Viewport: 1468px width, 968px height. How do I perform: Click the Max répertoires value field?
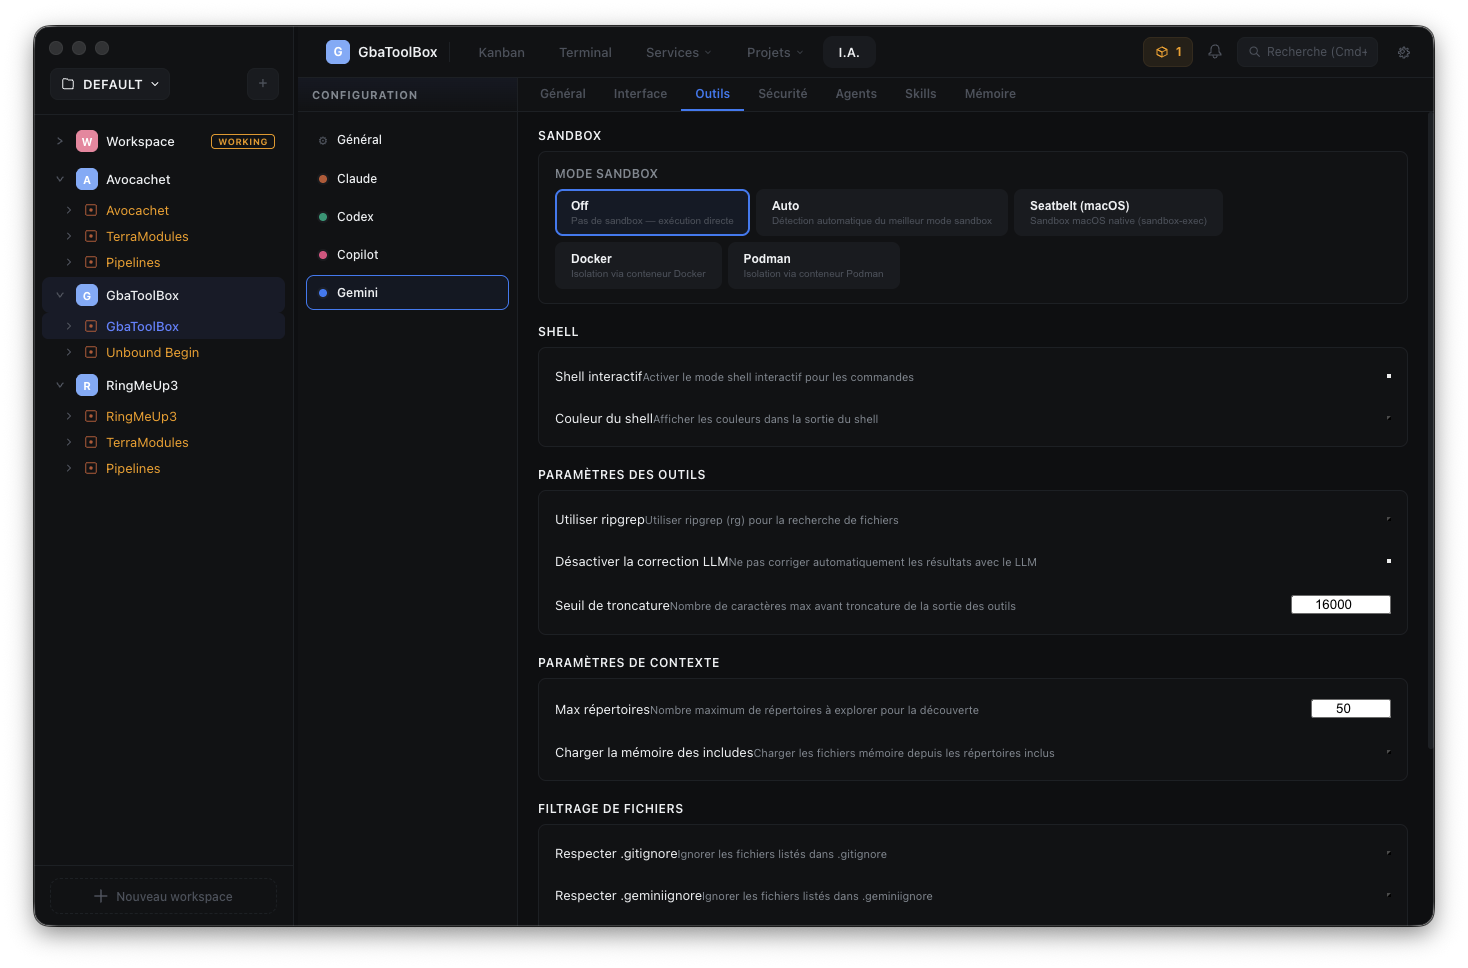1351,709
